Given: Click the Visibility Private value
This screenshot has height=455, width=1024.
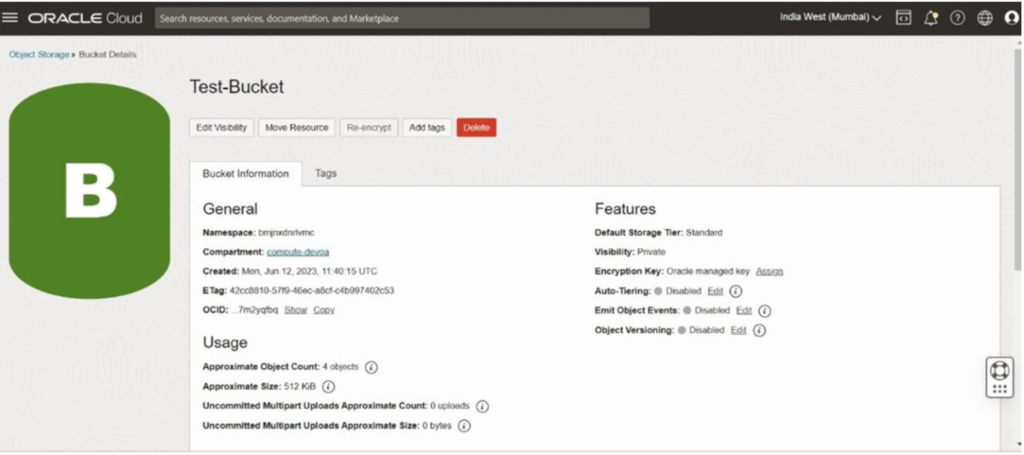Looking at the screenshot, I should pyautogui.click(x=651, y=252).
